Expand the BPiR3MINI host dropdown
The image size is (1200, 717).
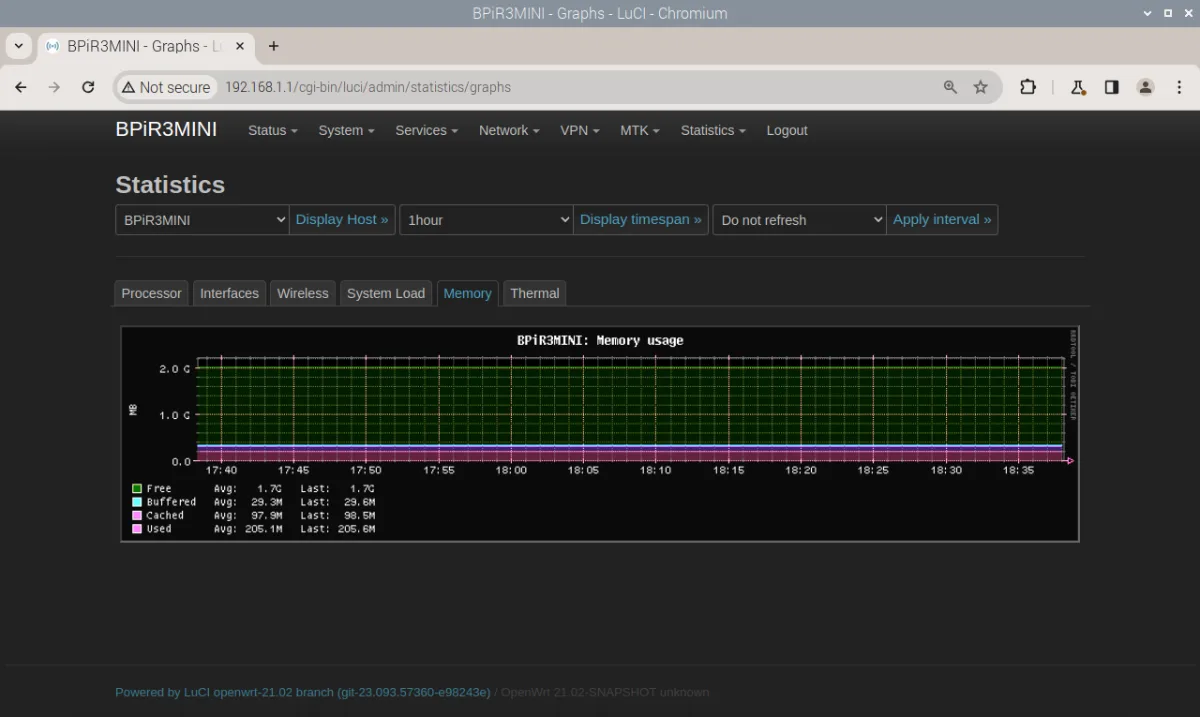pyautogui.click(x=202, y=220)
